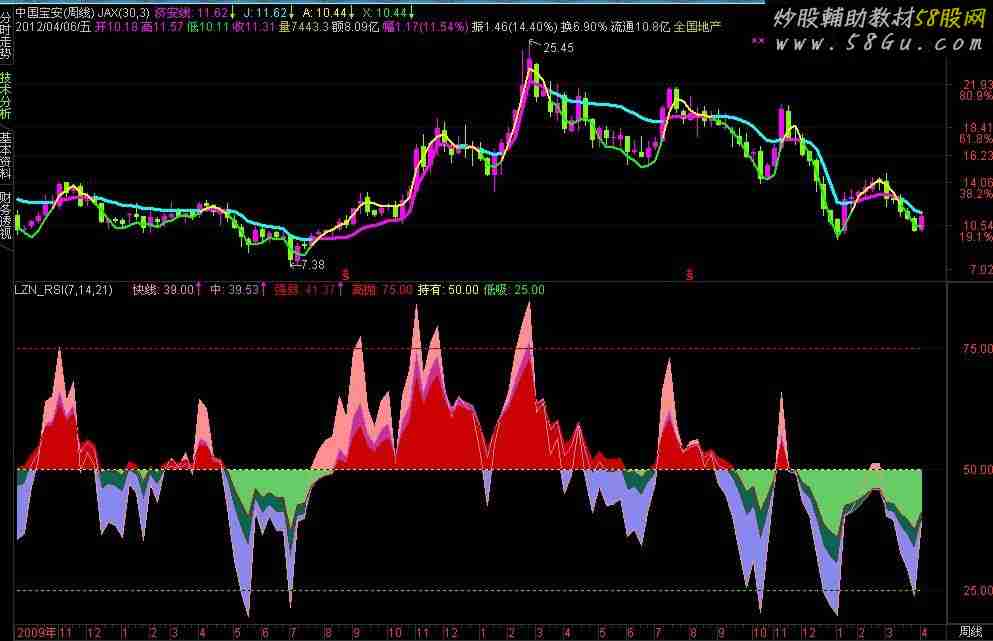Click the 低吸 25.00 legend
This screenshot has height=641, width=993.
(x=514, y=290)
